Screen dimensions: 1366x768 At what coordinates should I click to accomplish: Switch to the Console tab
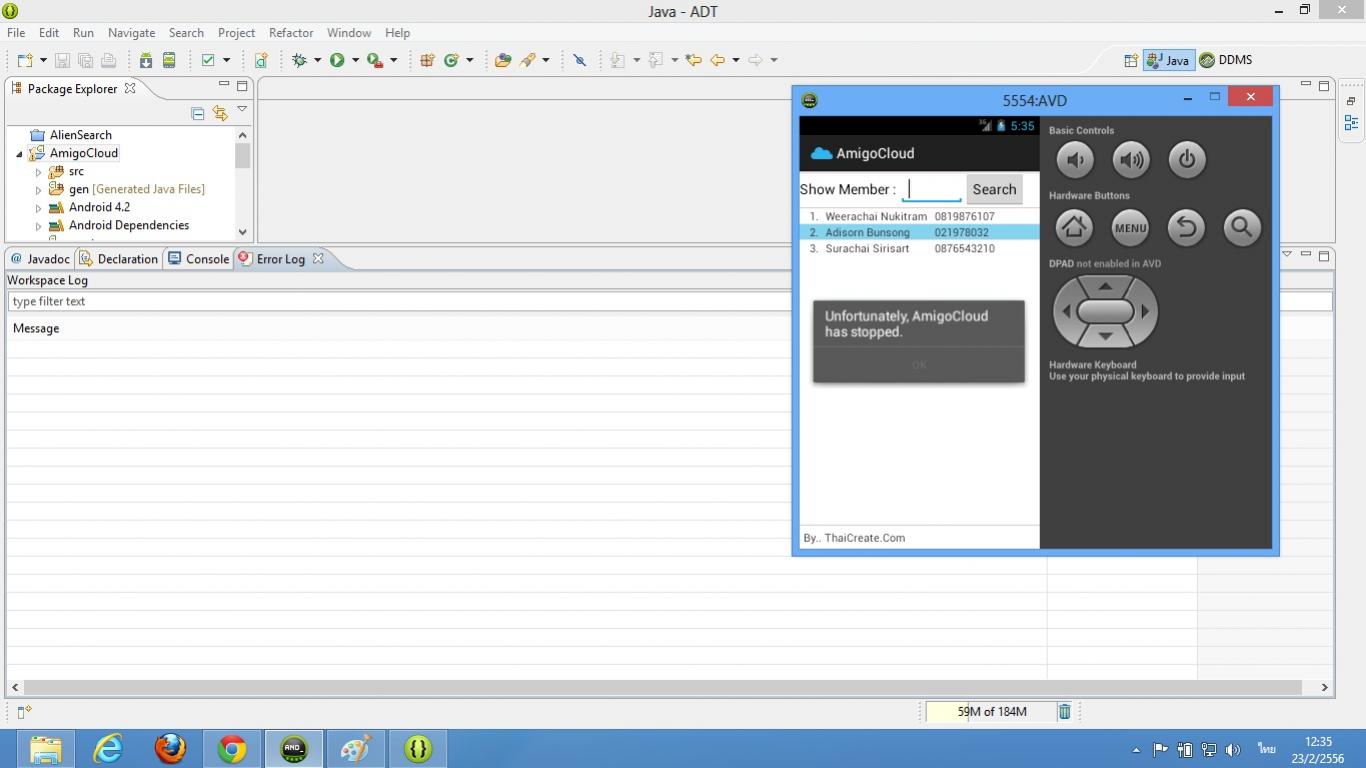(199, 259)
